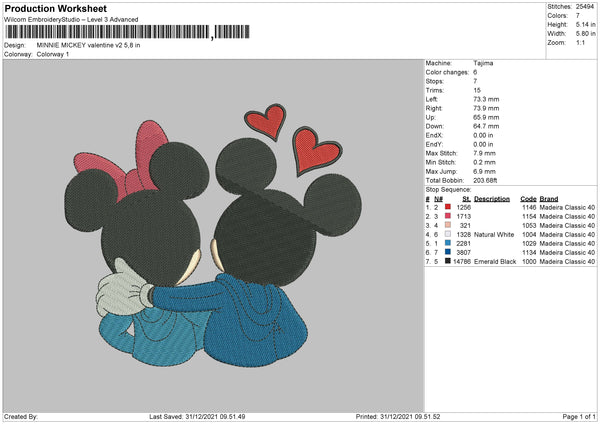Viewport: 600px width, 424px height.
Task: Click thread code '1154' in the table
Action: (529, 217)
